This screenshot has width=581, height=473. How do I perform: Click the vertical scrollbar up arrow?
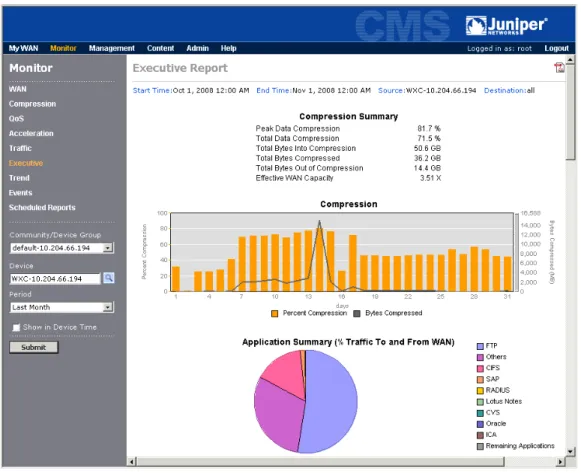click(570, 59)
